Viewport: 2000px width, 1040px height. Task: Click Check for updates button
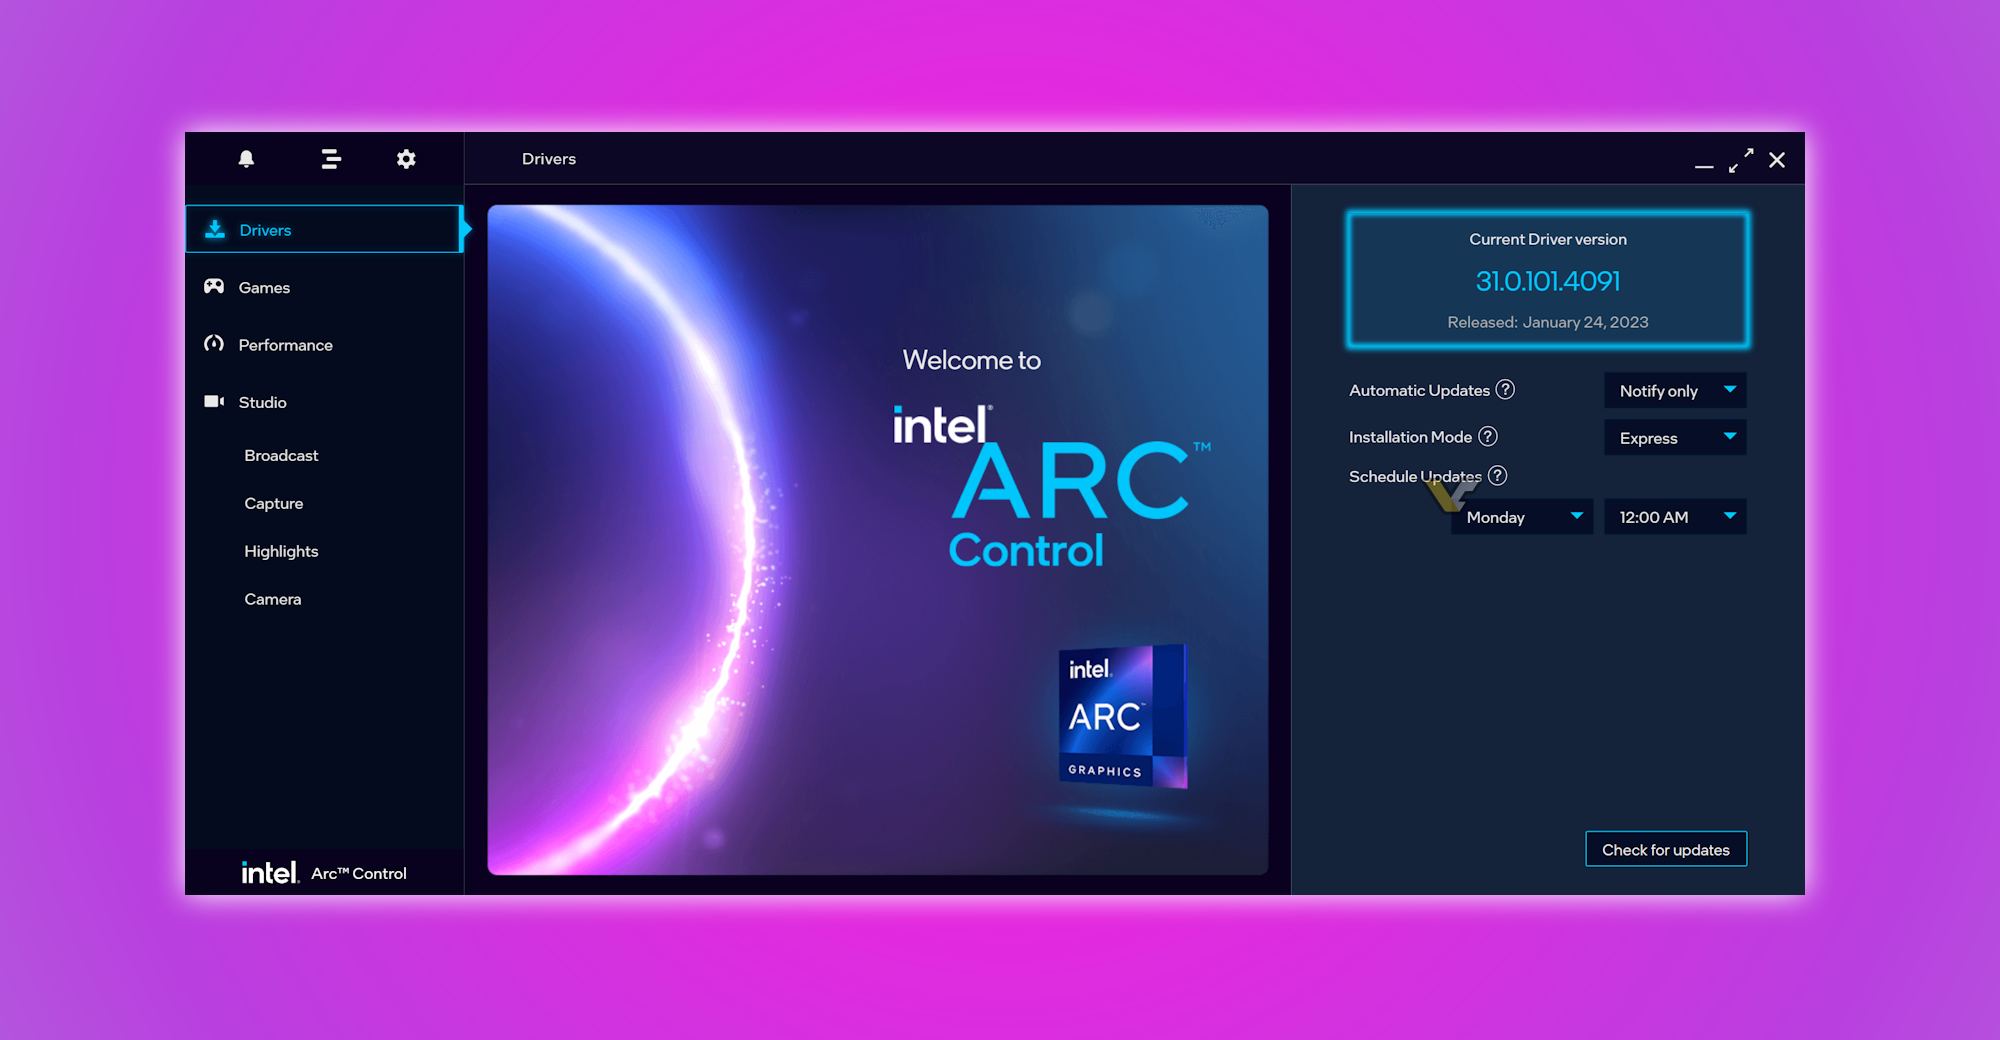[x=1666, y=849]
